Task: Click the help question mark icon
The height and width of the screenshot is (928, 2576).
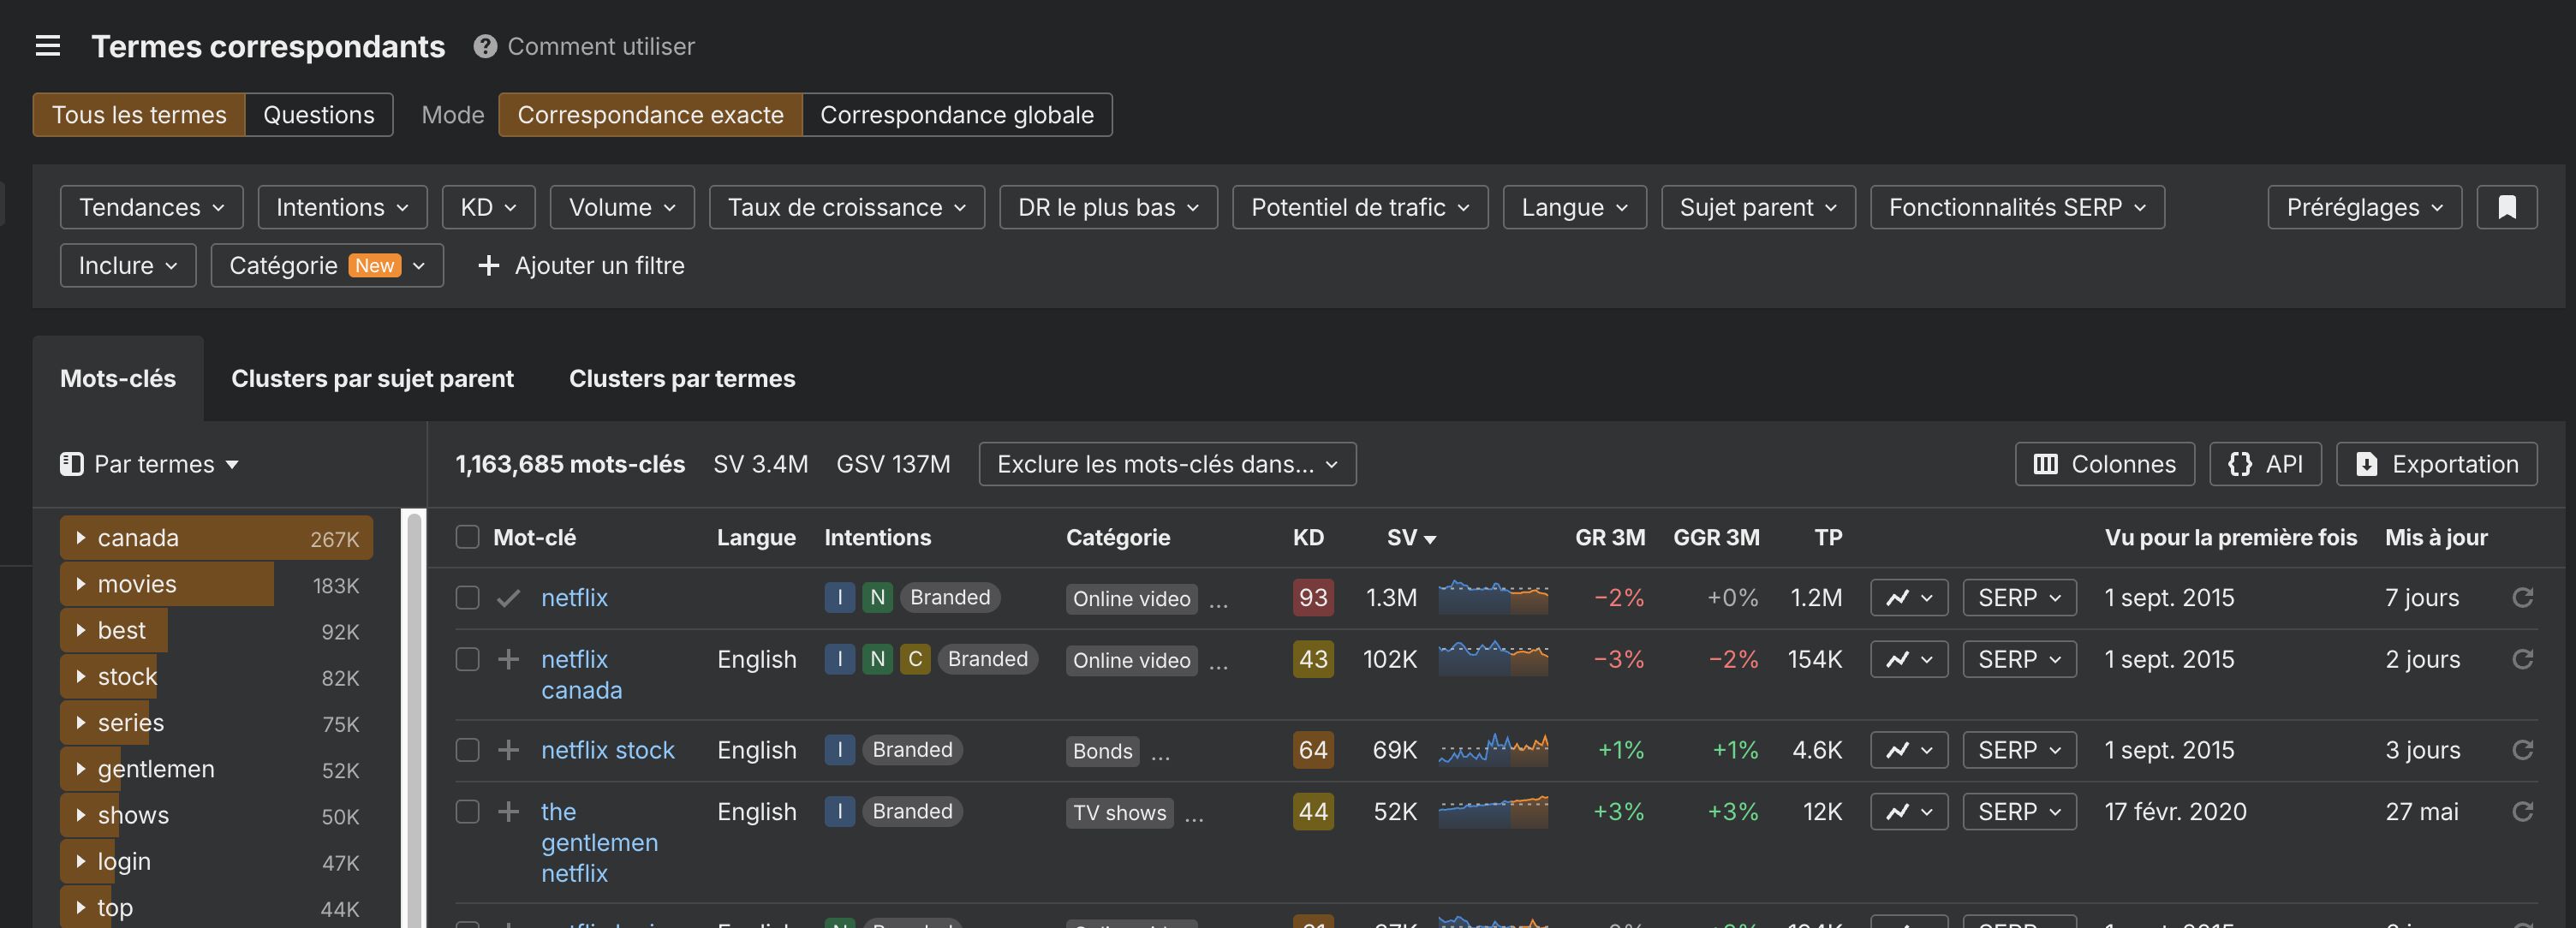Action: point(485,46)
